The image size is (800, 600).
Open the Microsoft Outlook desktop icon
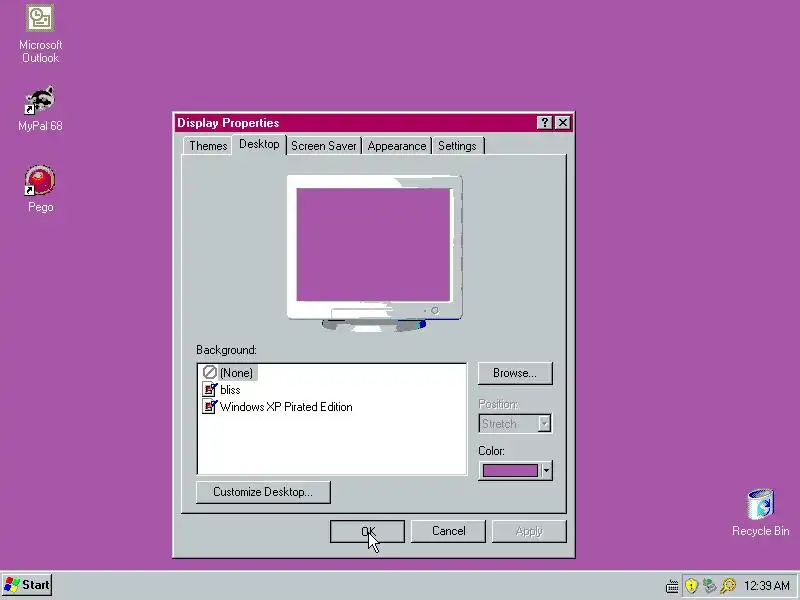40,34
